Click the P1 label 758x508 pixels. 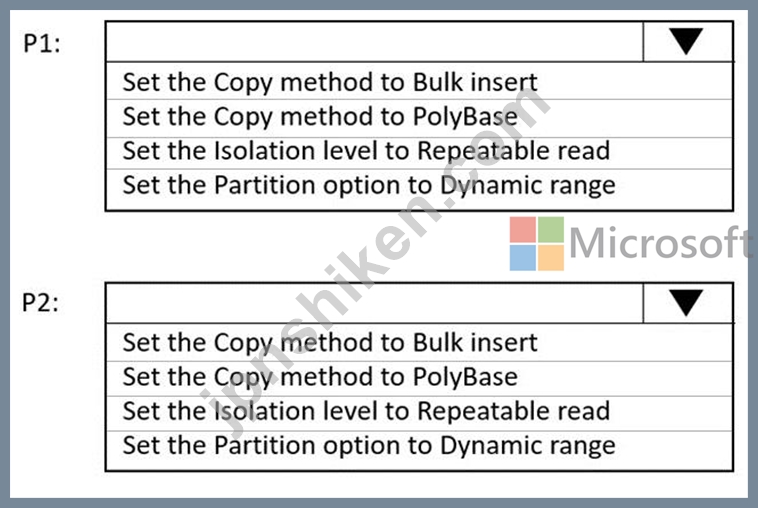[42, 44]
